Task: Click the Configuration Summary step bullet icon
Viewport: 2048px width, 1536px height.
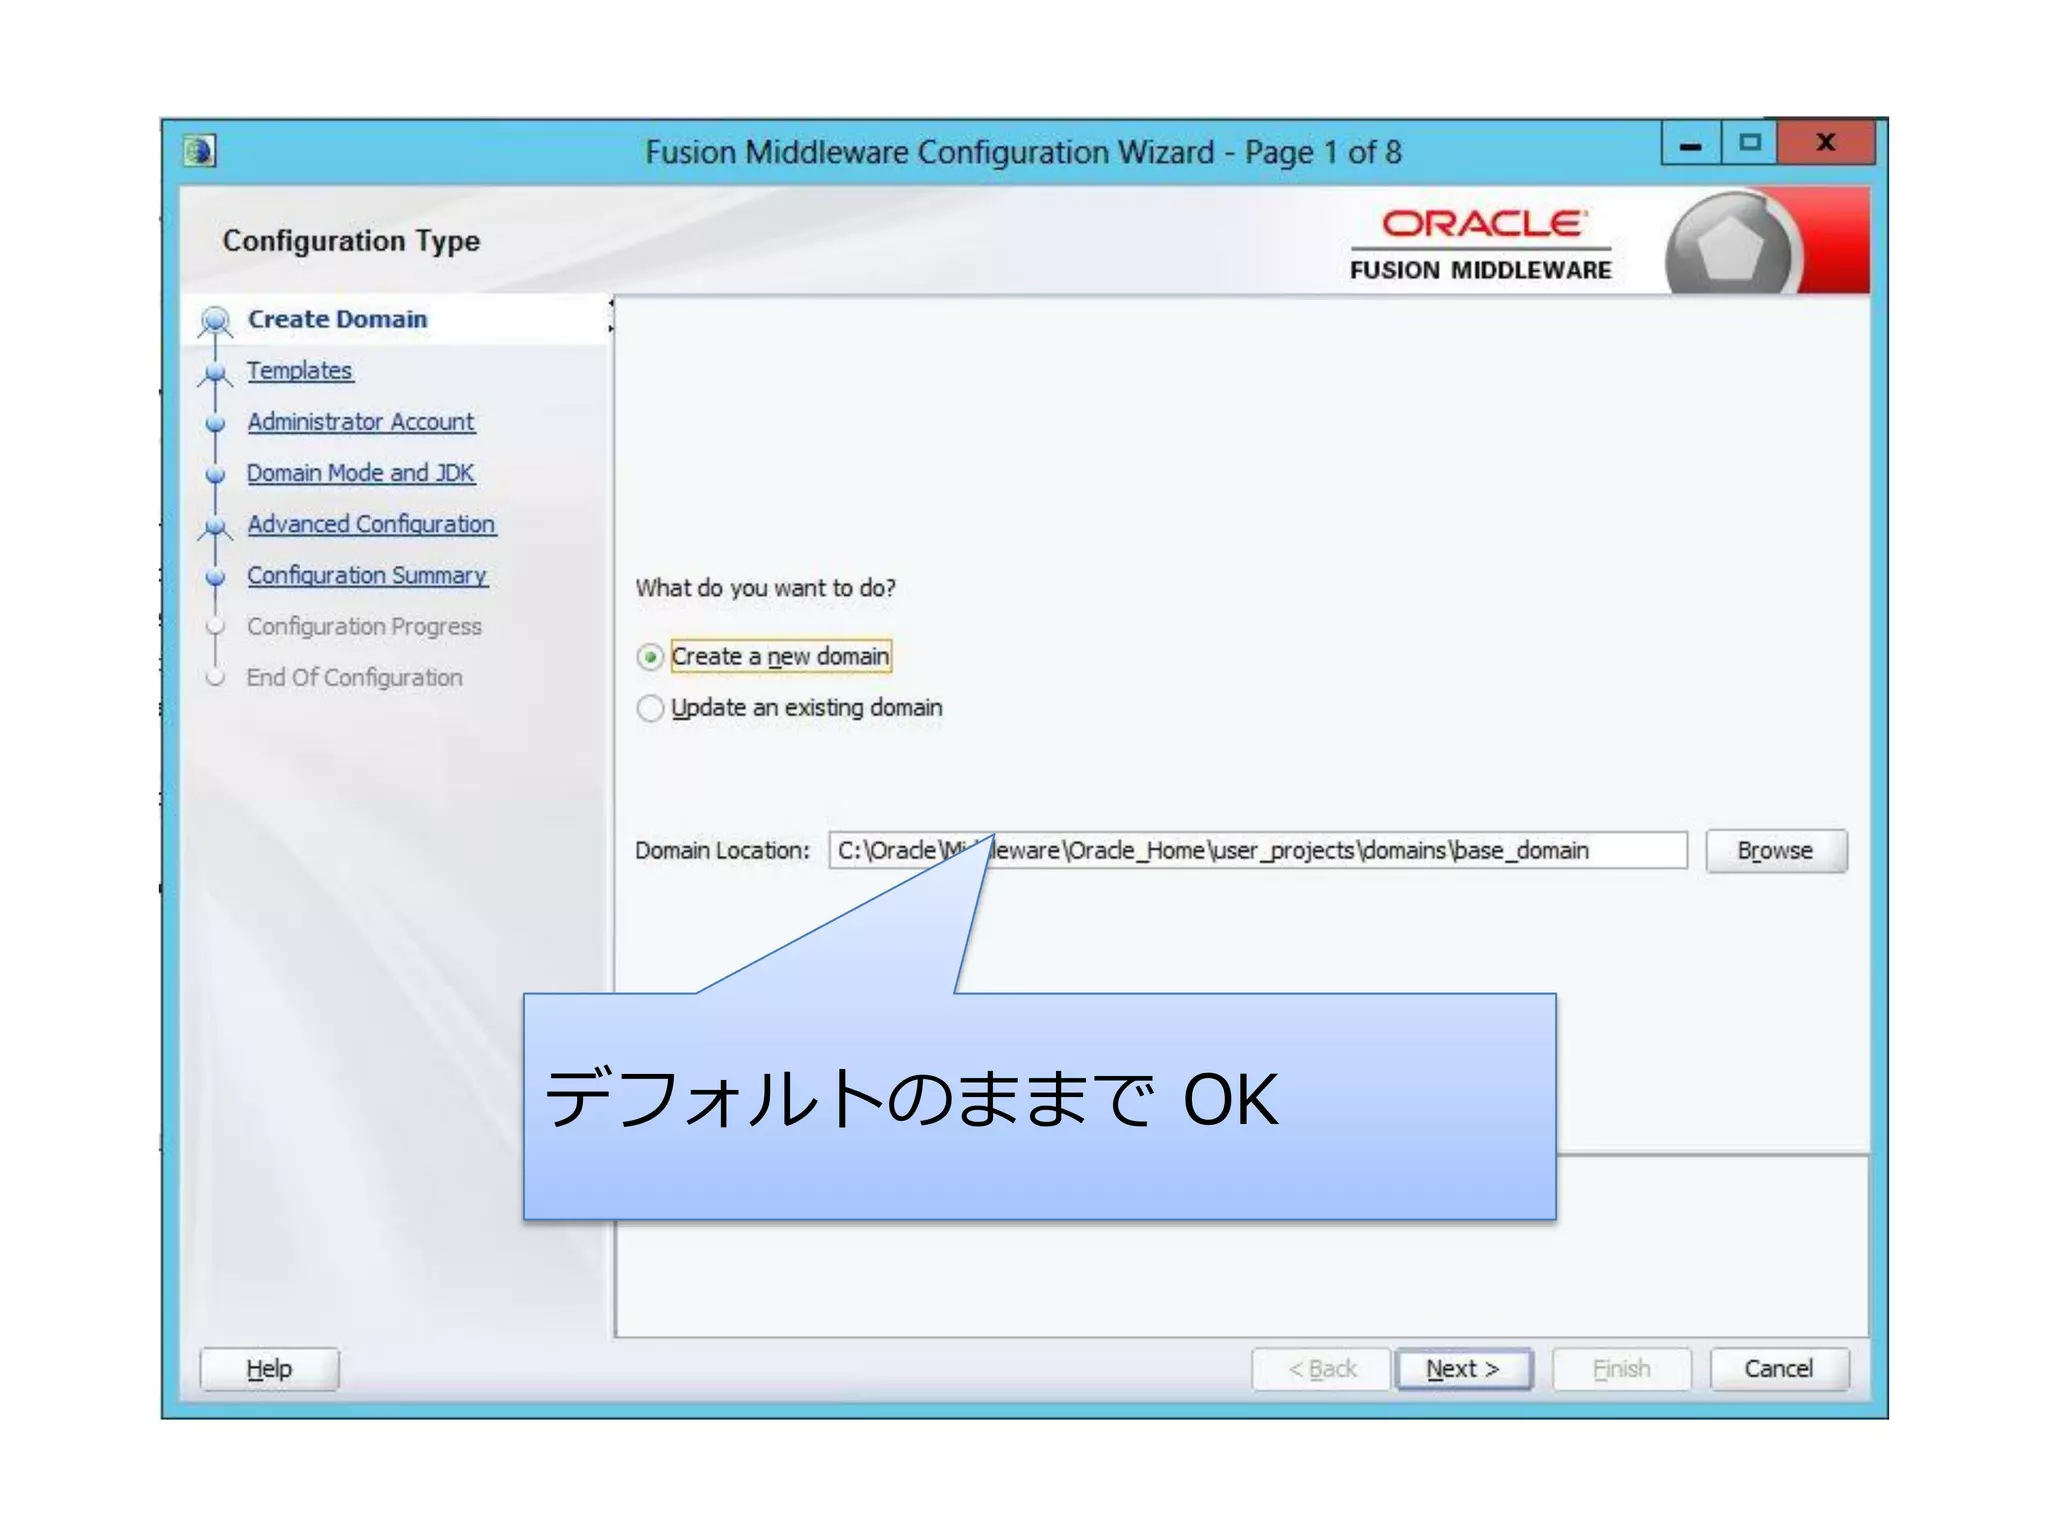Action: (215, 577)
